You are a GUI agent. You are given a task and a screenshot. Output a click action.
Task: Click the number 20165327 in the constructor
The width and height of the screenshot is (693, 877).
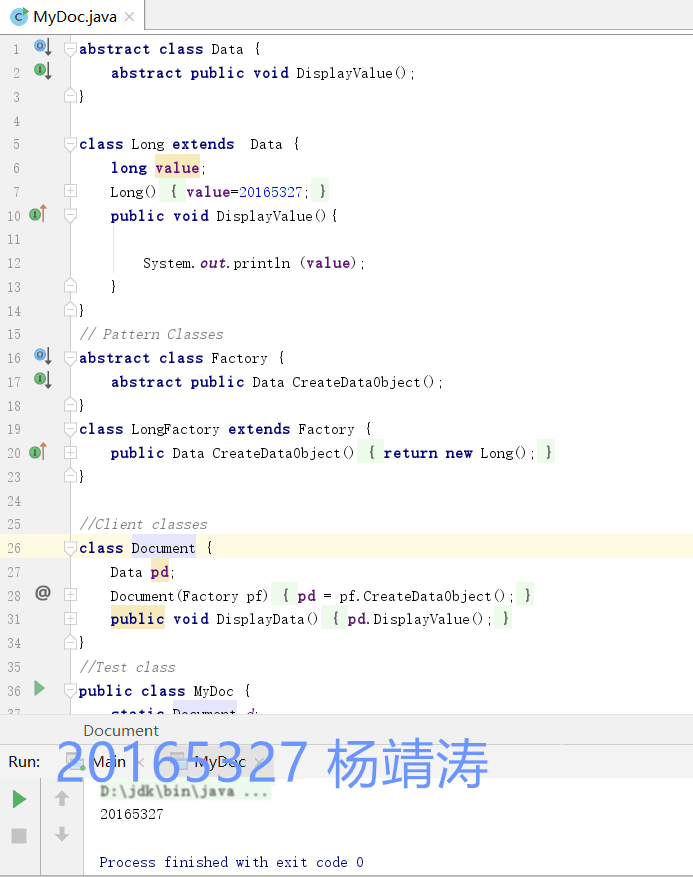270,192
